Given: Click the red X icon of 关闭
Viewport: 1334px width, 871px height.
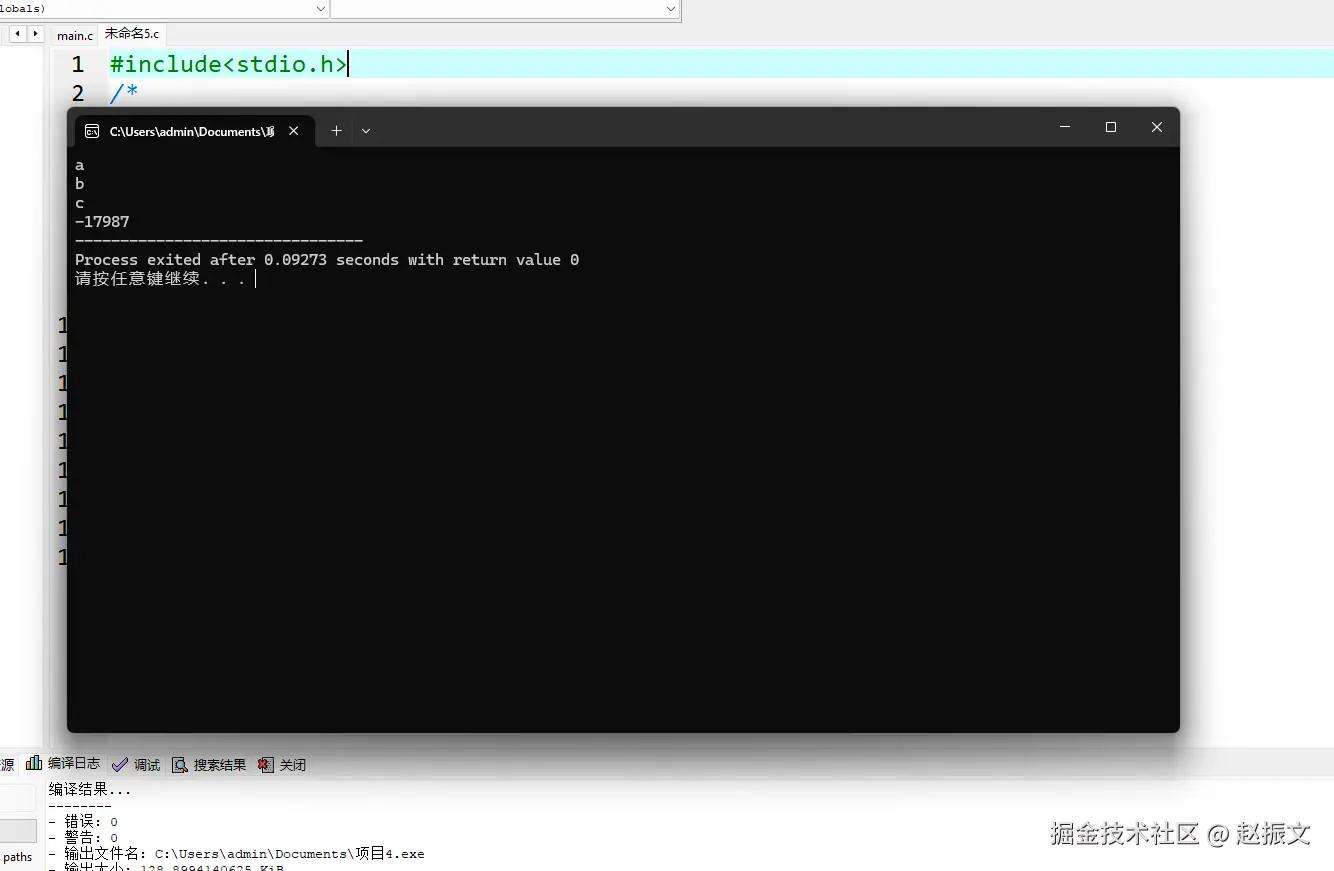Looking at the screenshot, I should (265, 765).
